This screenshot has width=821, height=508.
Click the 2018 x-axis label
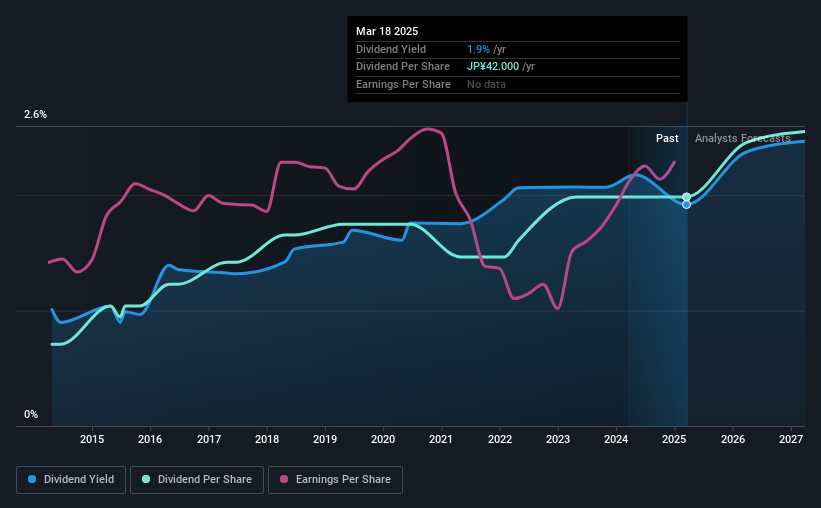coord(267,439)
